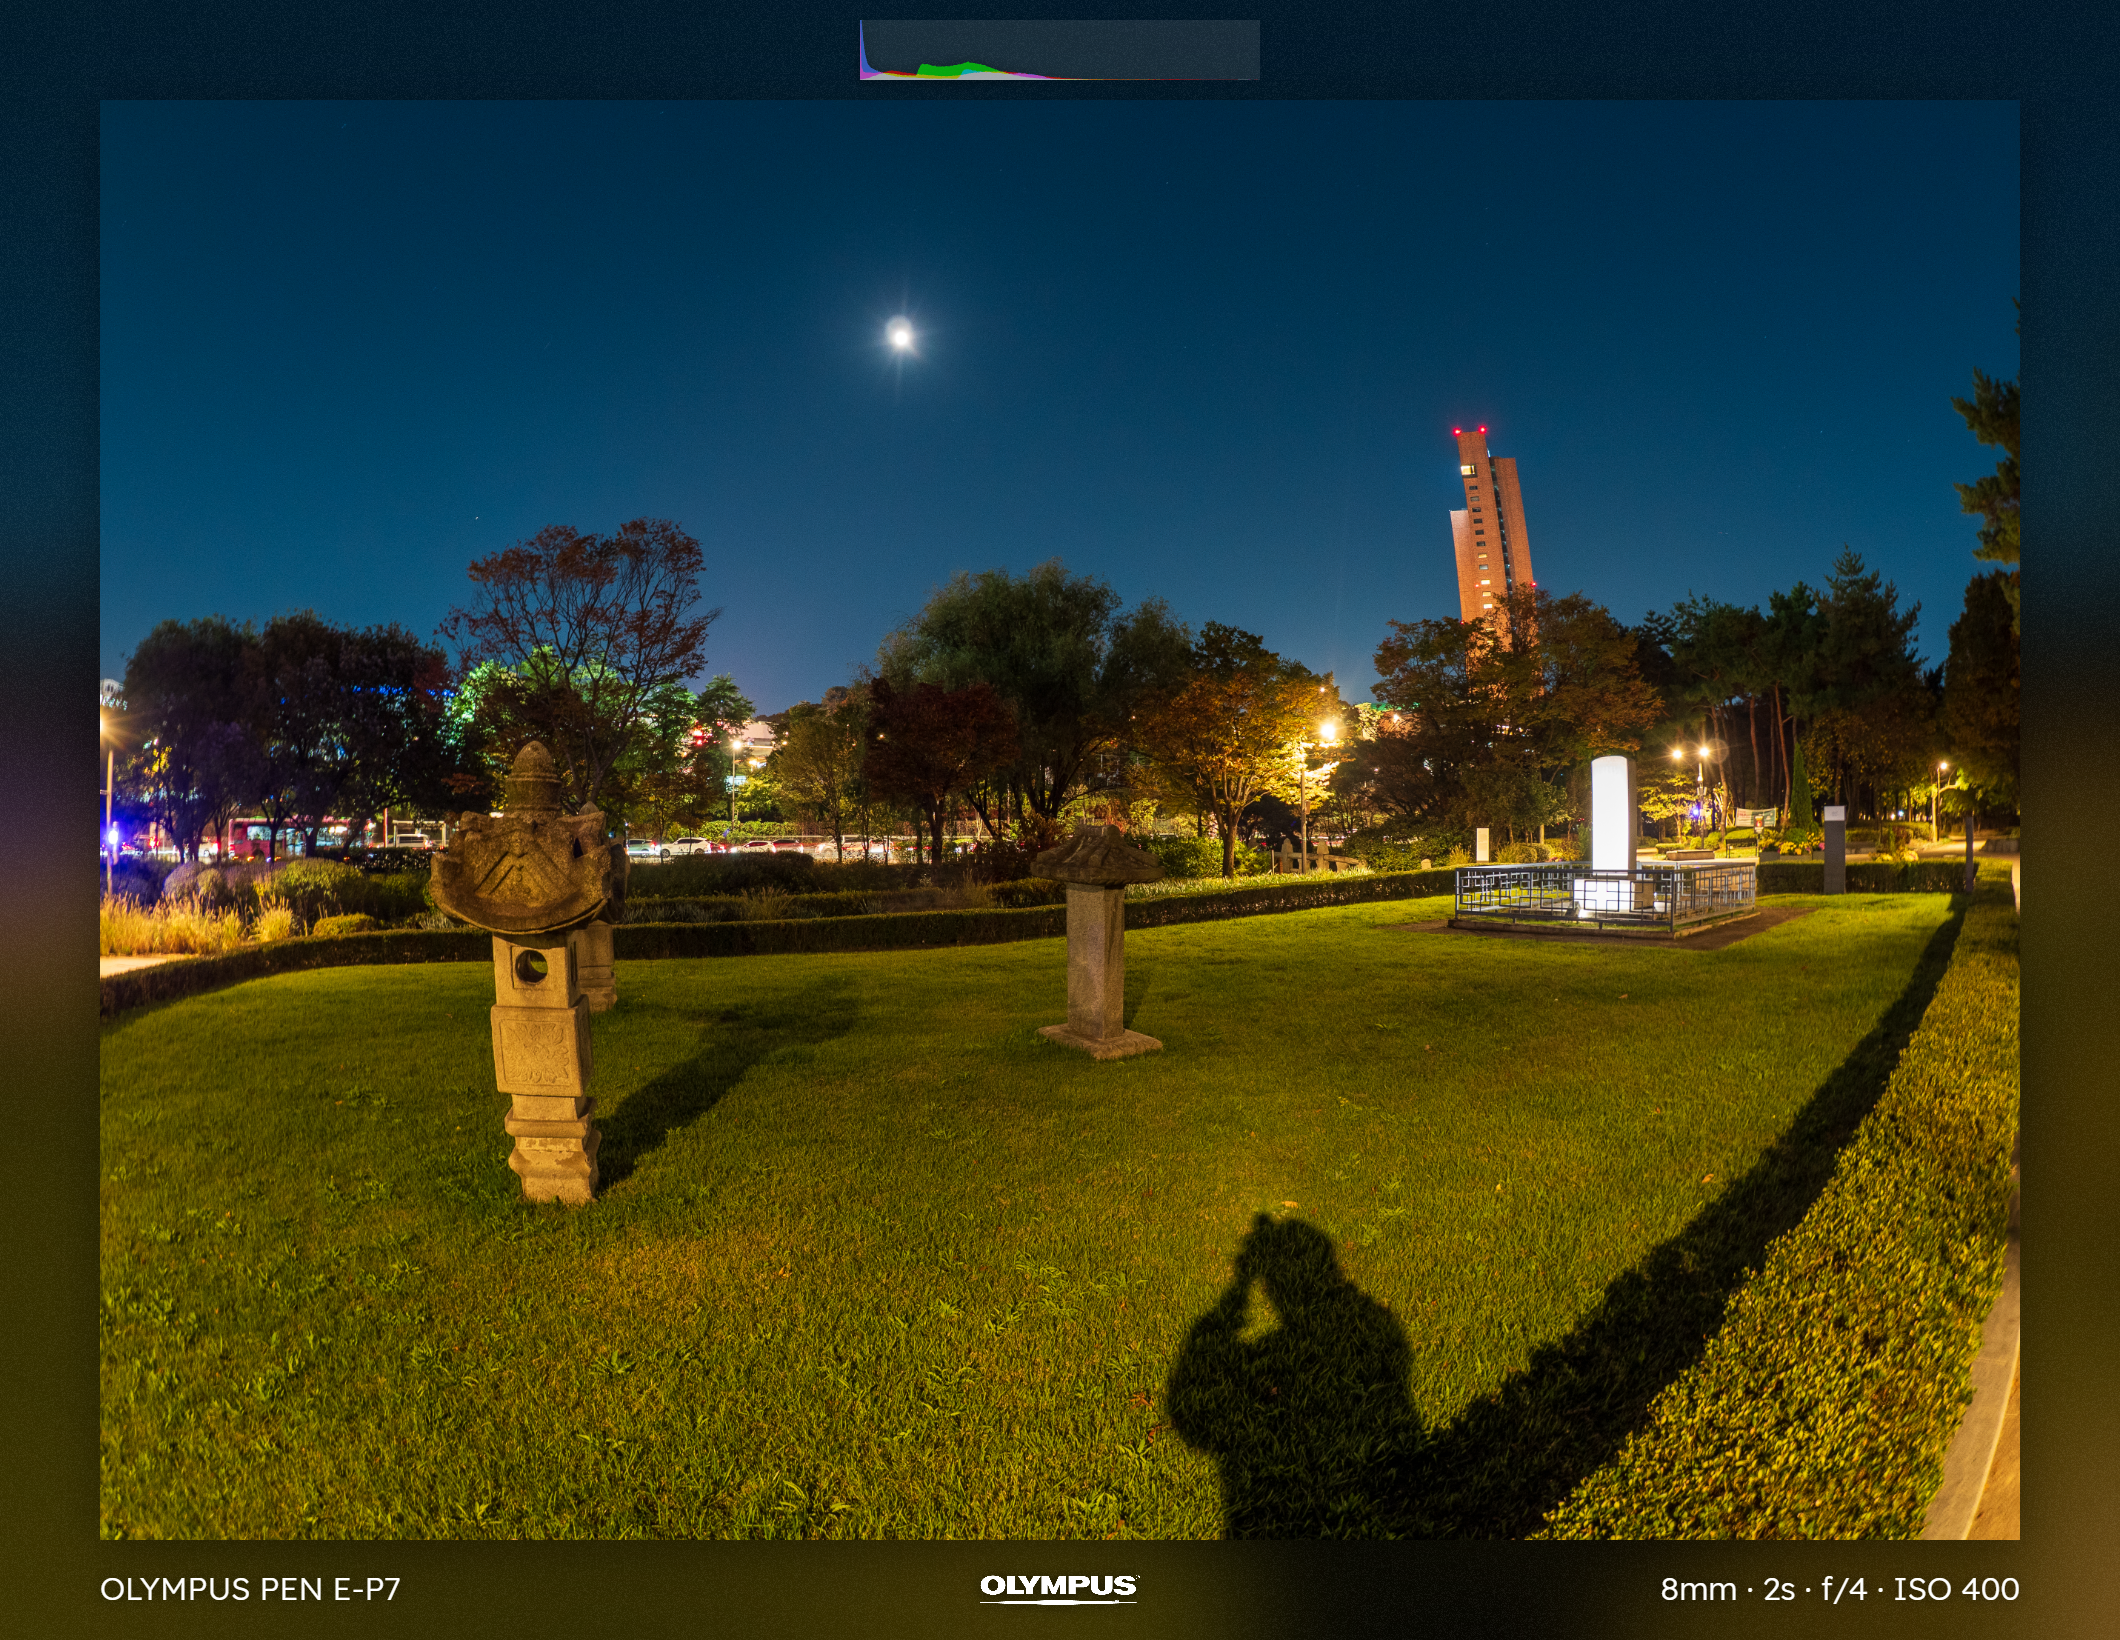Click the OLYMPUS PEN E-P7 camera label
This screenshot has height=1640, width=2120.
[x=250, y=1589]
